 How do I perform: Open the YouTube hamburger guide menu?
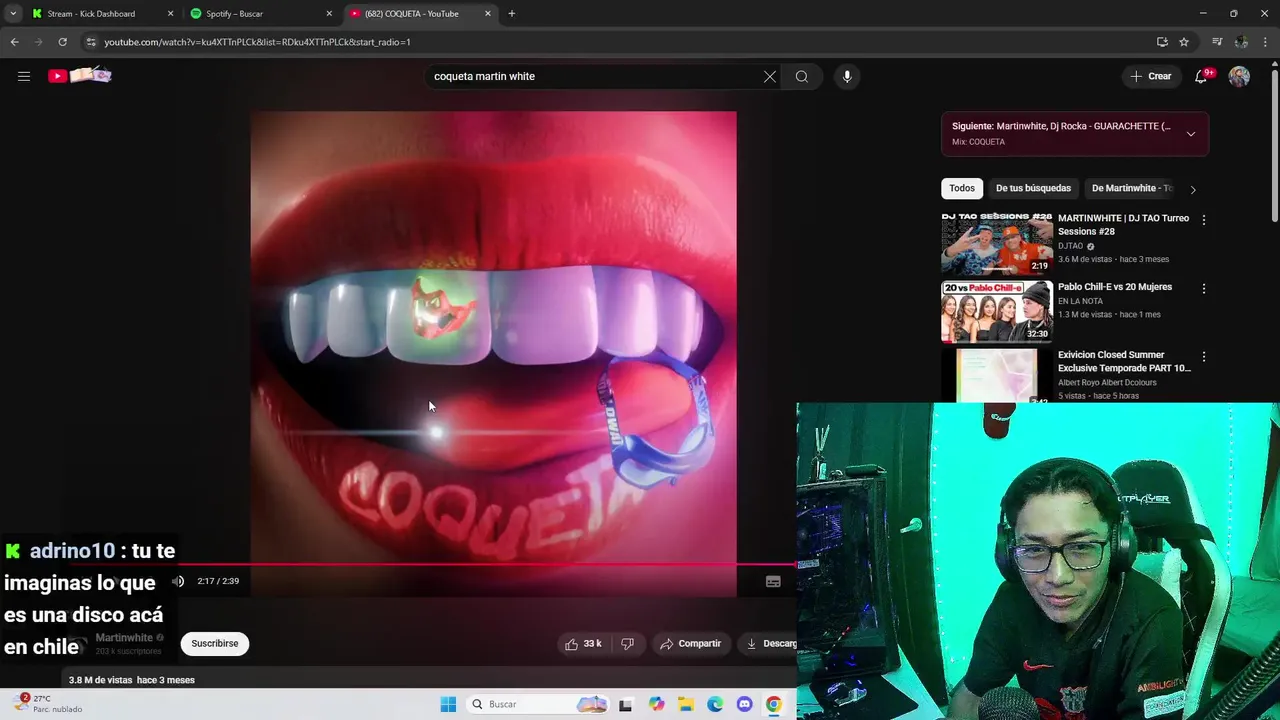click(24, 76)
